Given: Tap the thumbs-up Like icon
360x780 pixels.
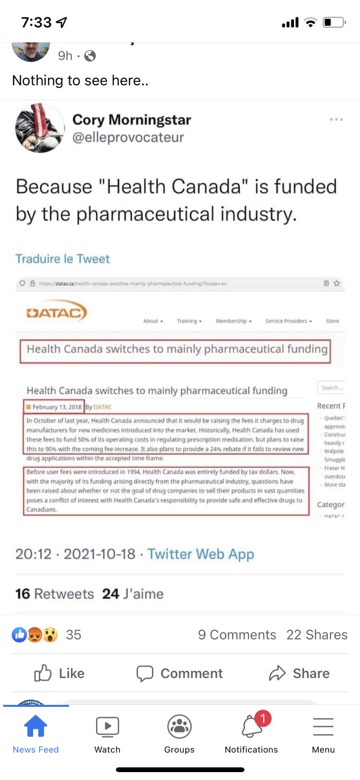Looking at the screenshot, I should [x=43, y=673].
